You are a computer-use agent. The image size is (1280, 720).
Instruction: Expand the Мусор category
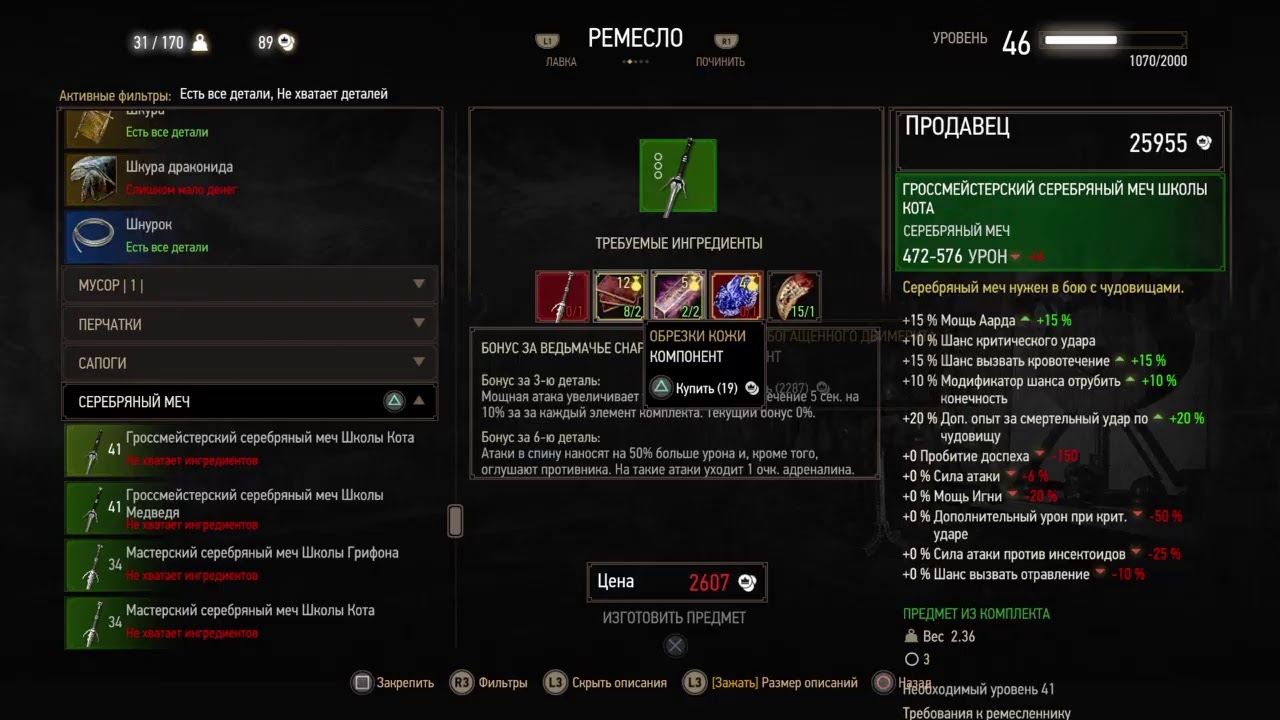(x=250, y=285)
